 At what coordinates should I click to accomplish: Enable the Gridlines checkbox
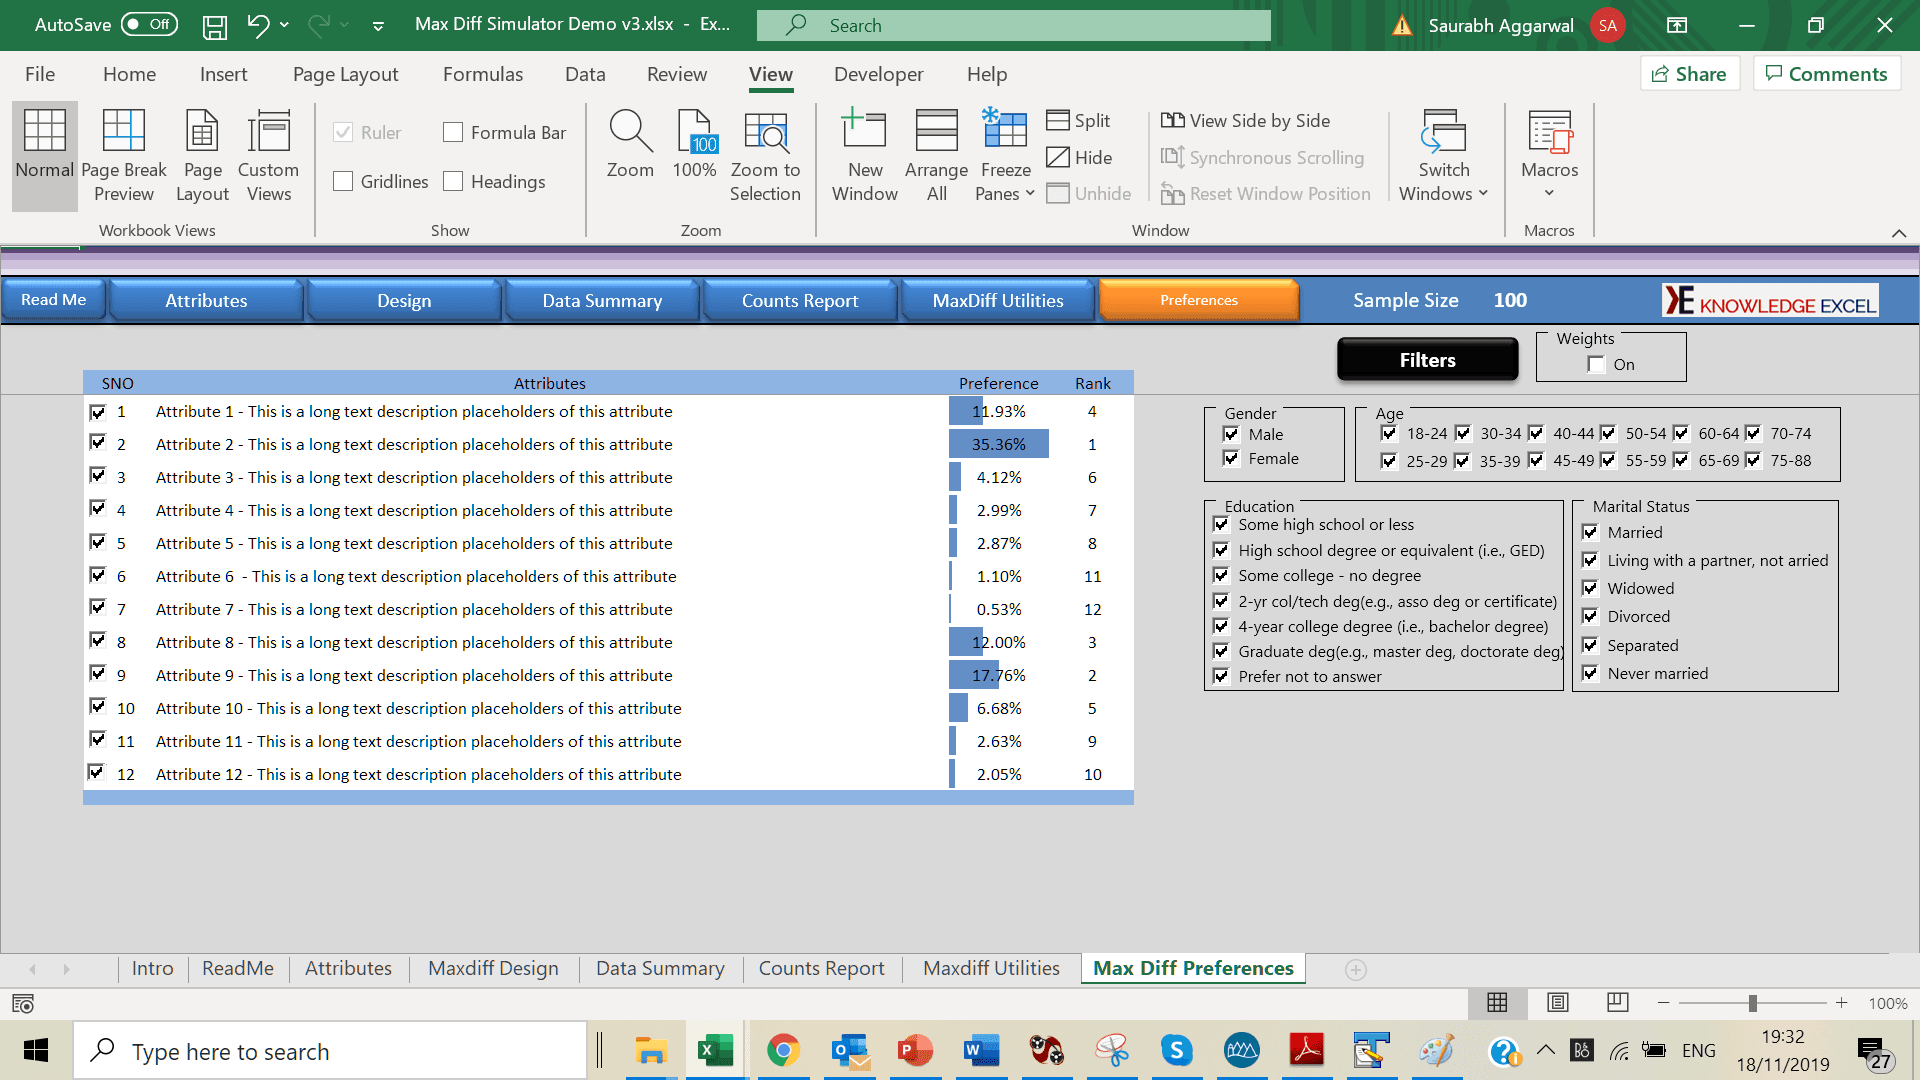343,181
